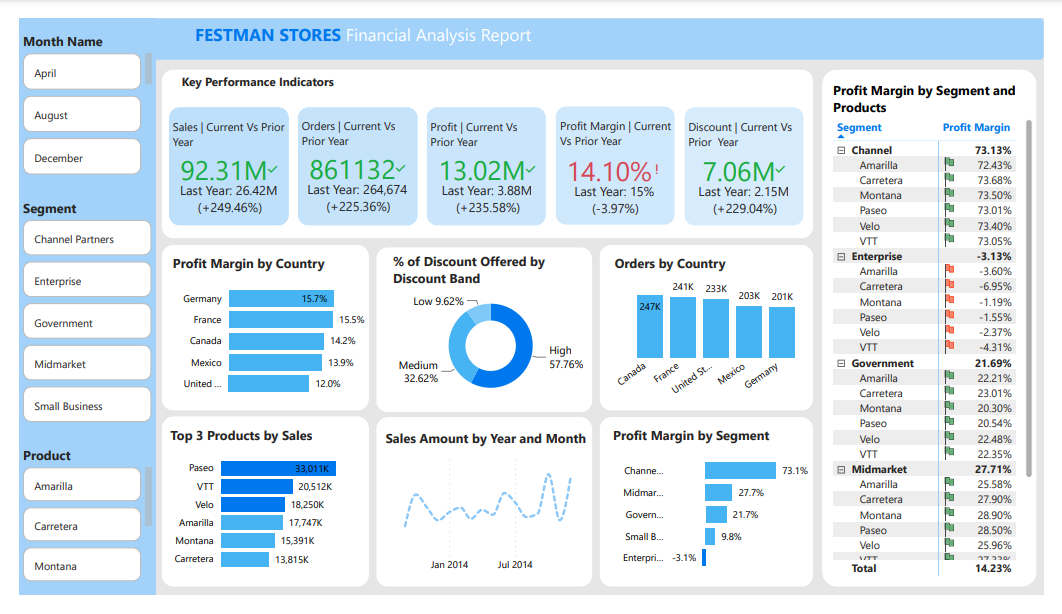The height and width of the screenshot is (614, 1062).
Task: Click the green flag beside 22.48%
Action: pos(950,437)
